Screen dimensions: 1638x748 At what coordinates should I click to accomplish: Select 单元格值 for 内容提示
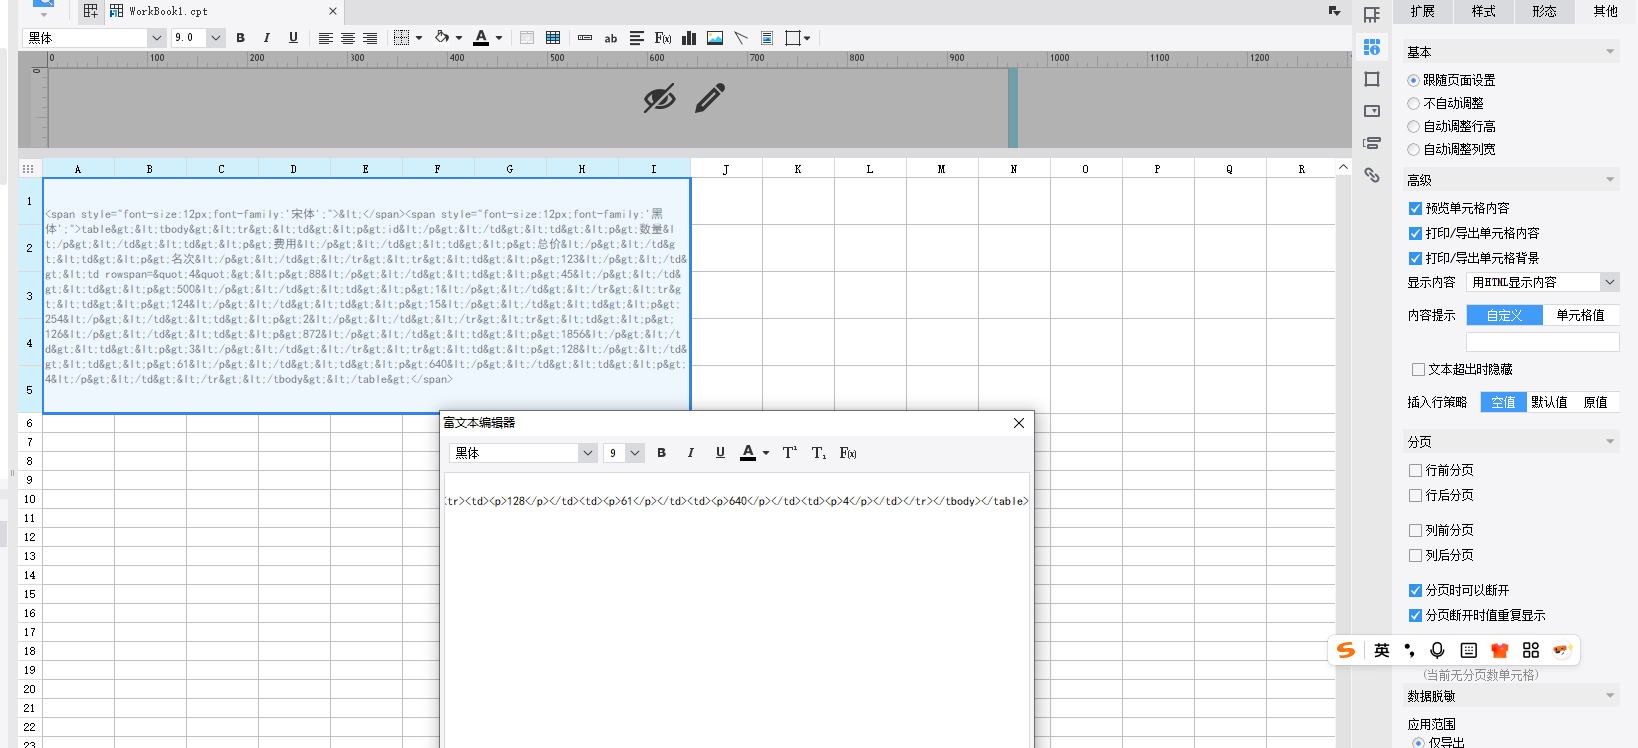pos(1580,316)
